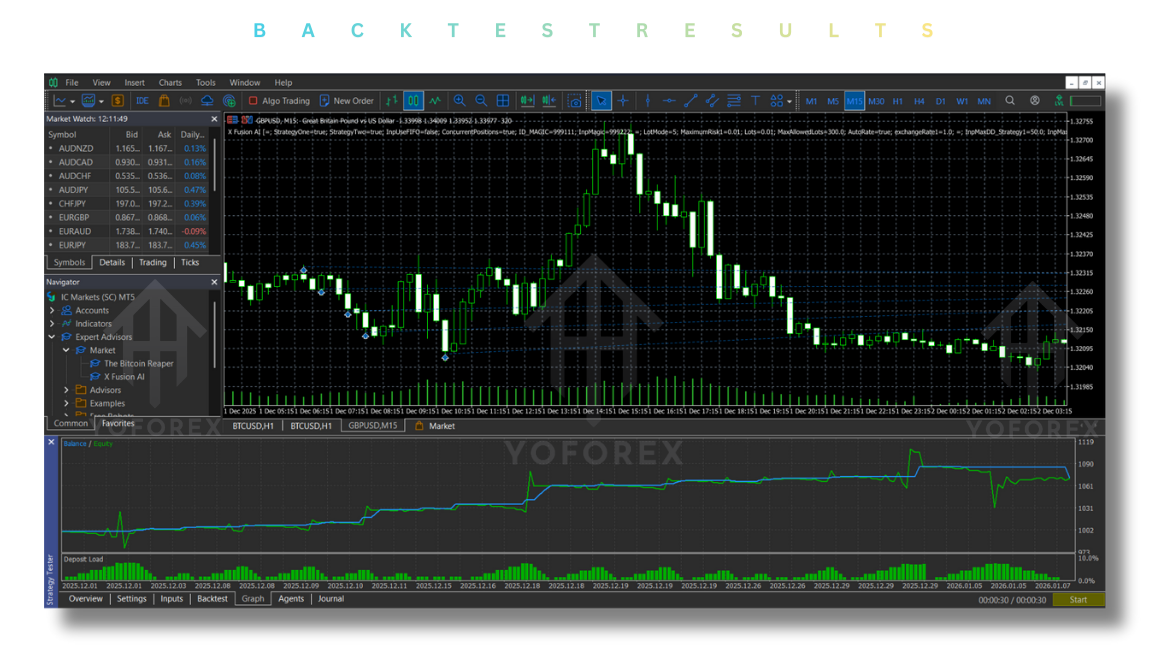Open the objects shapes dropdown arrow
This screenshot has width=1167, height=669.
(x=789, y=102)
